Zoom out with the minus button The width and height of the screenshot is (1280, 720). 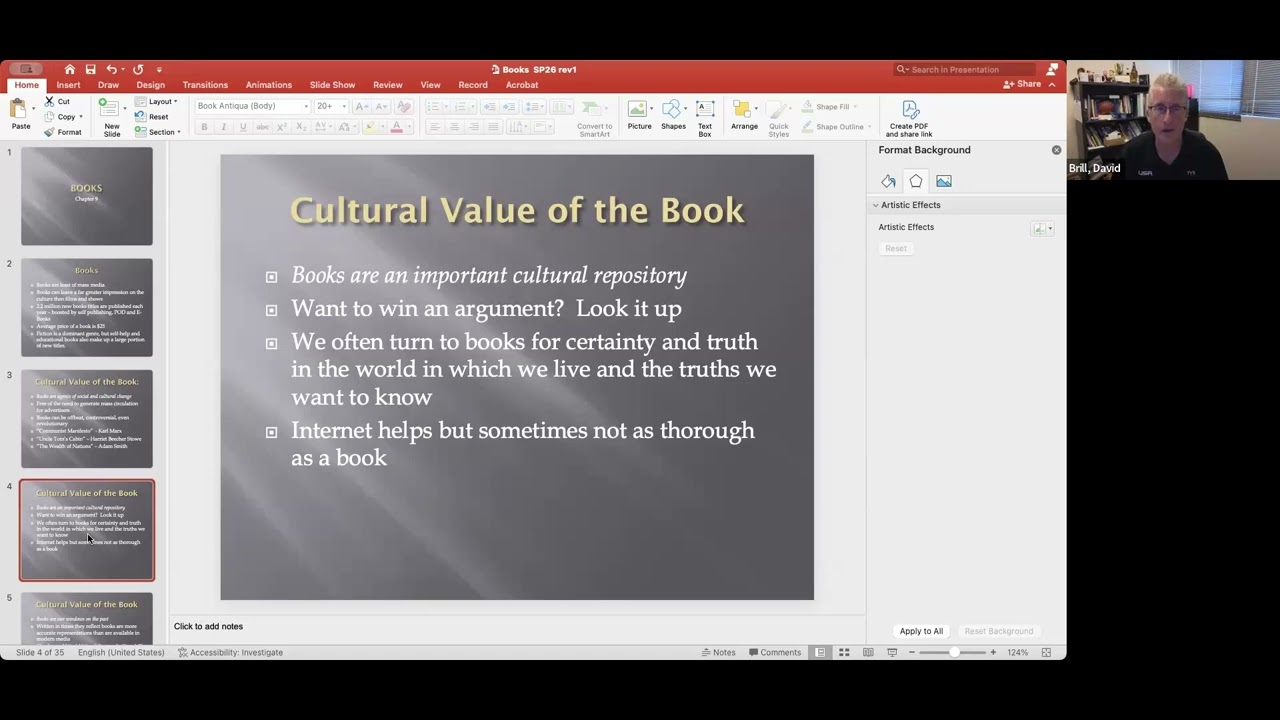[x=911, y=652]
